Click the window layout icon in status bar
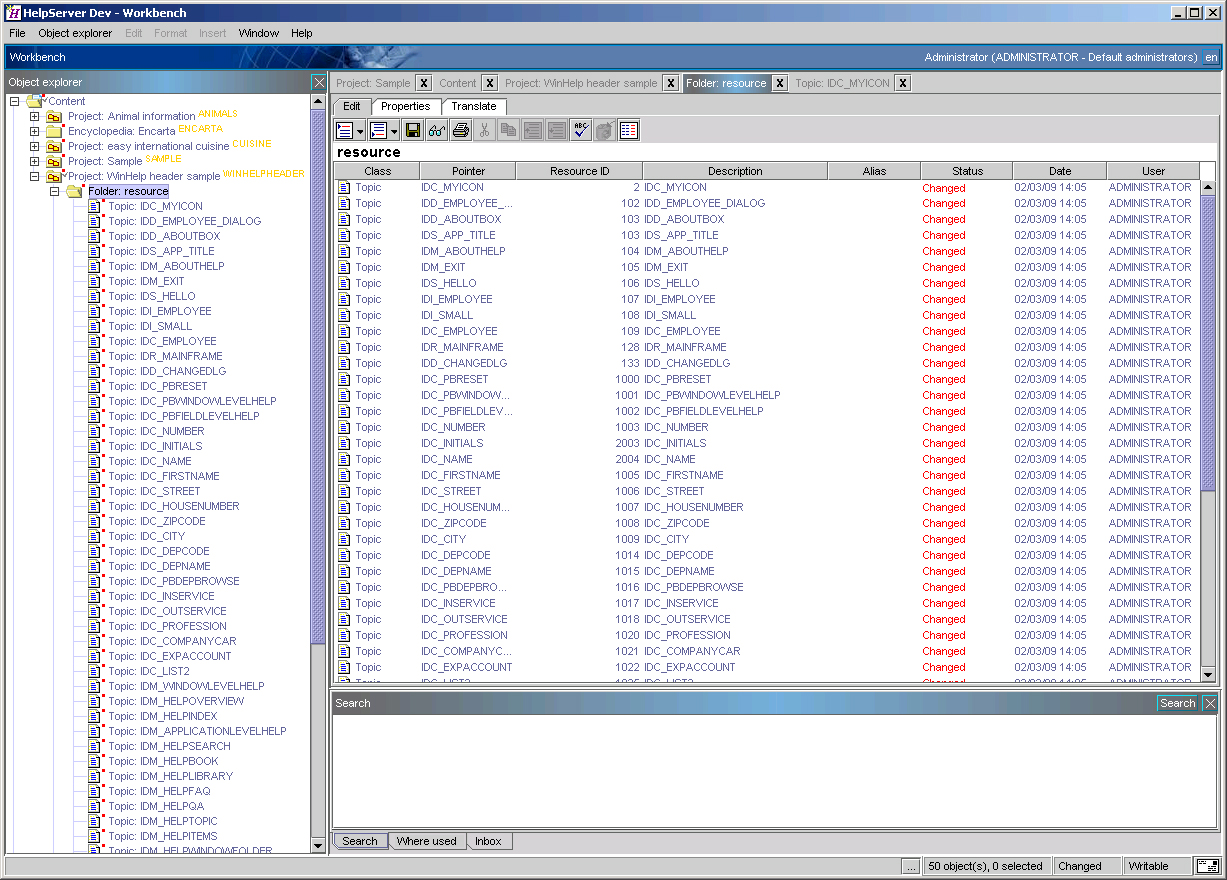This screenshot has width=1227, height=880. tap(1207, 866)
